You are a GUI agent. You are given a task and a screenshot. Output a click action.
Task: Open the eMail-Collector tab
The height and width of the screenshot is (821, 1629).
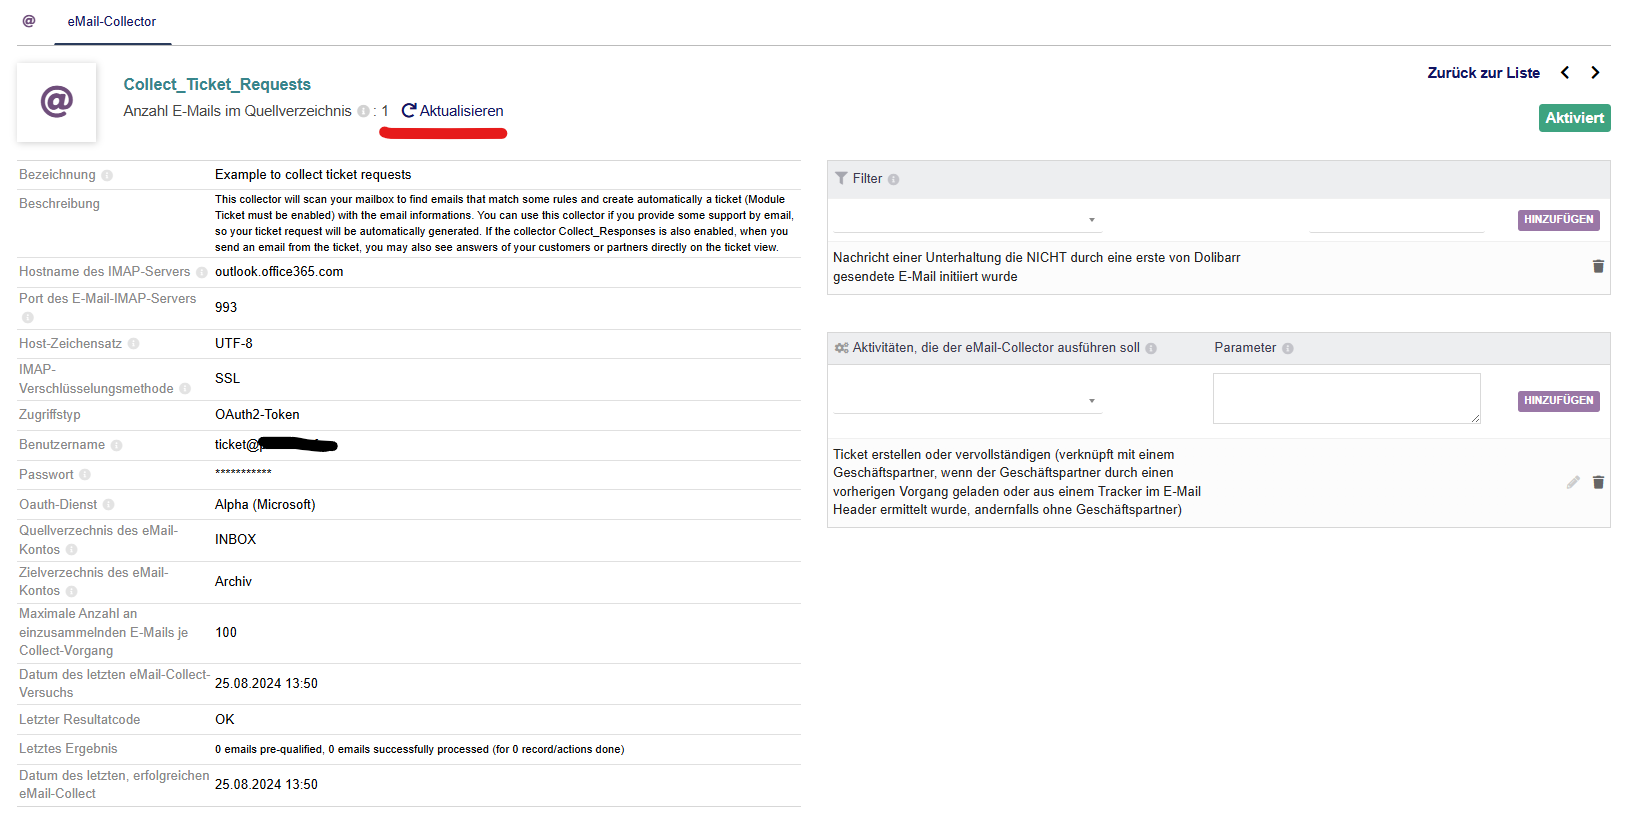112,22
